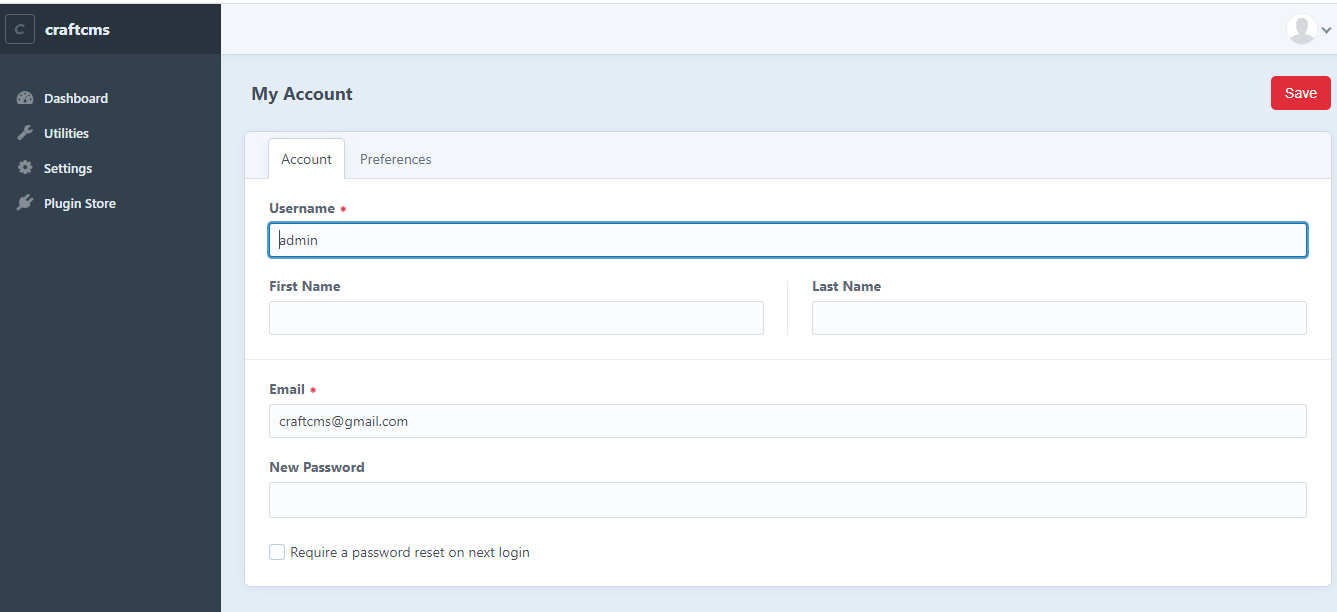Select the Email address field

787,421
